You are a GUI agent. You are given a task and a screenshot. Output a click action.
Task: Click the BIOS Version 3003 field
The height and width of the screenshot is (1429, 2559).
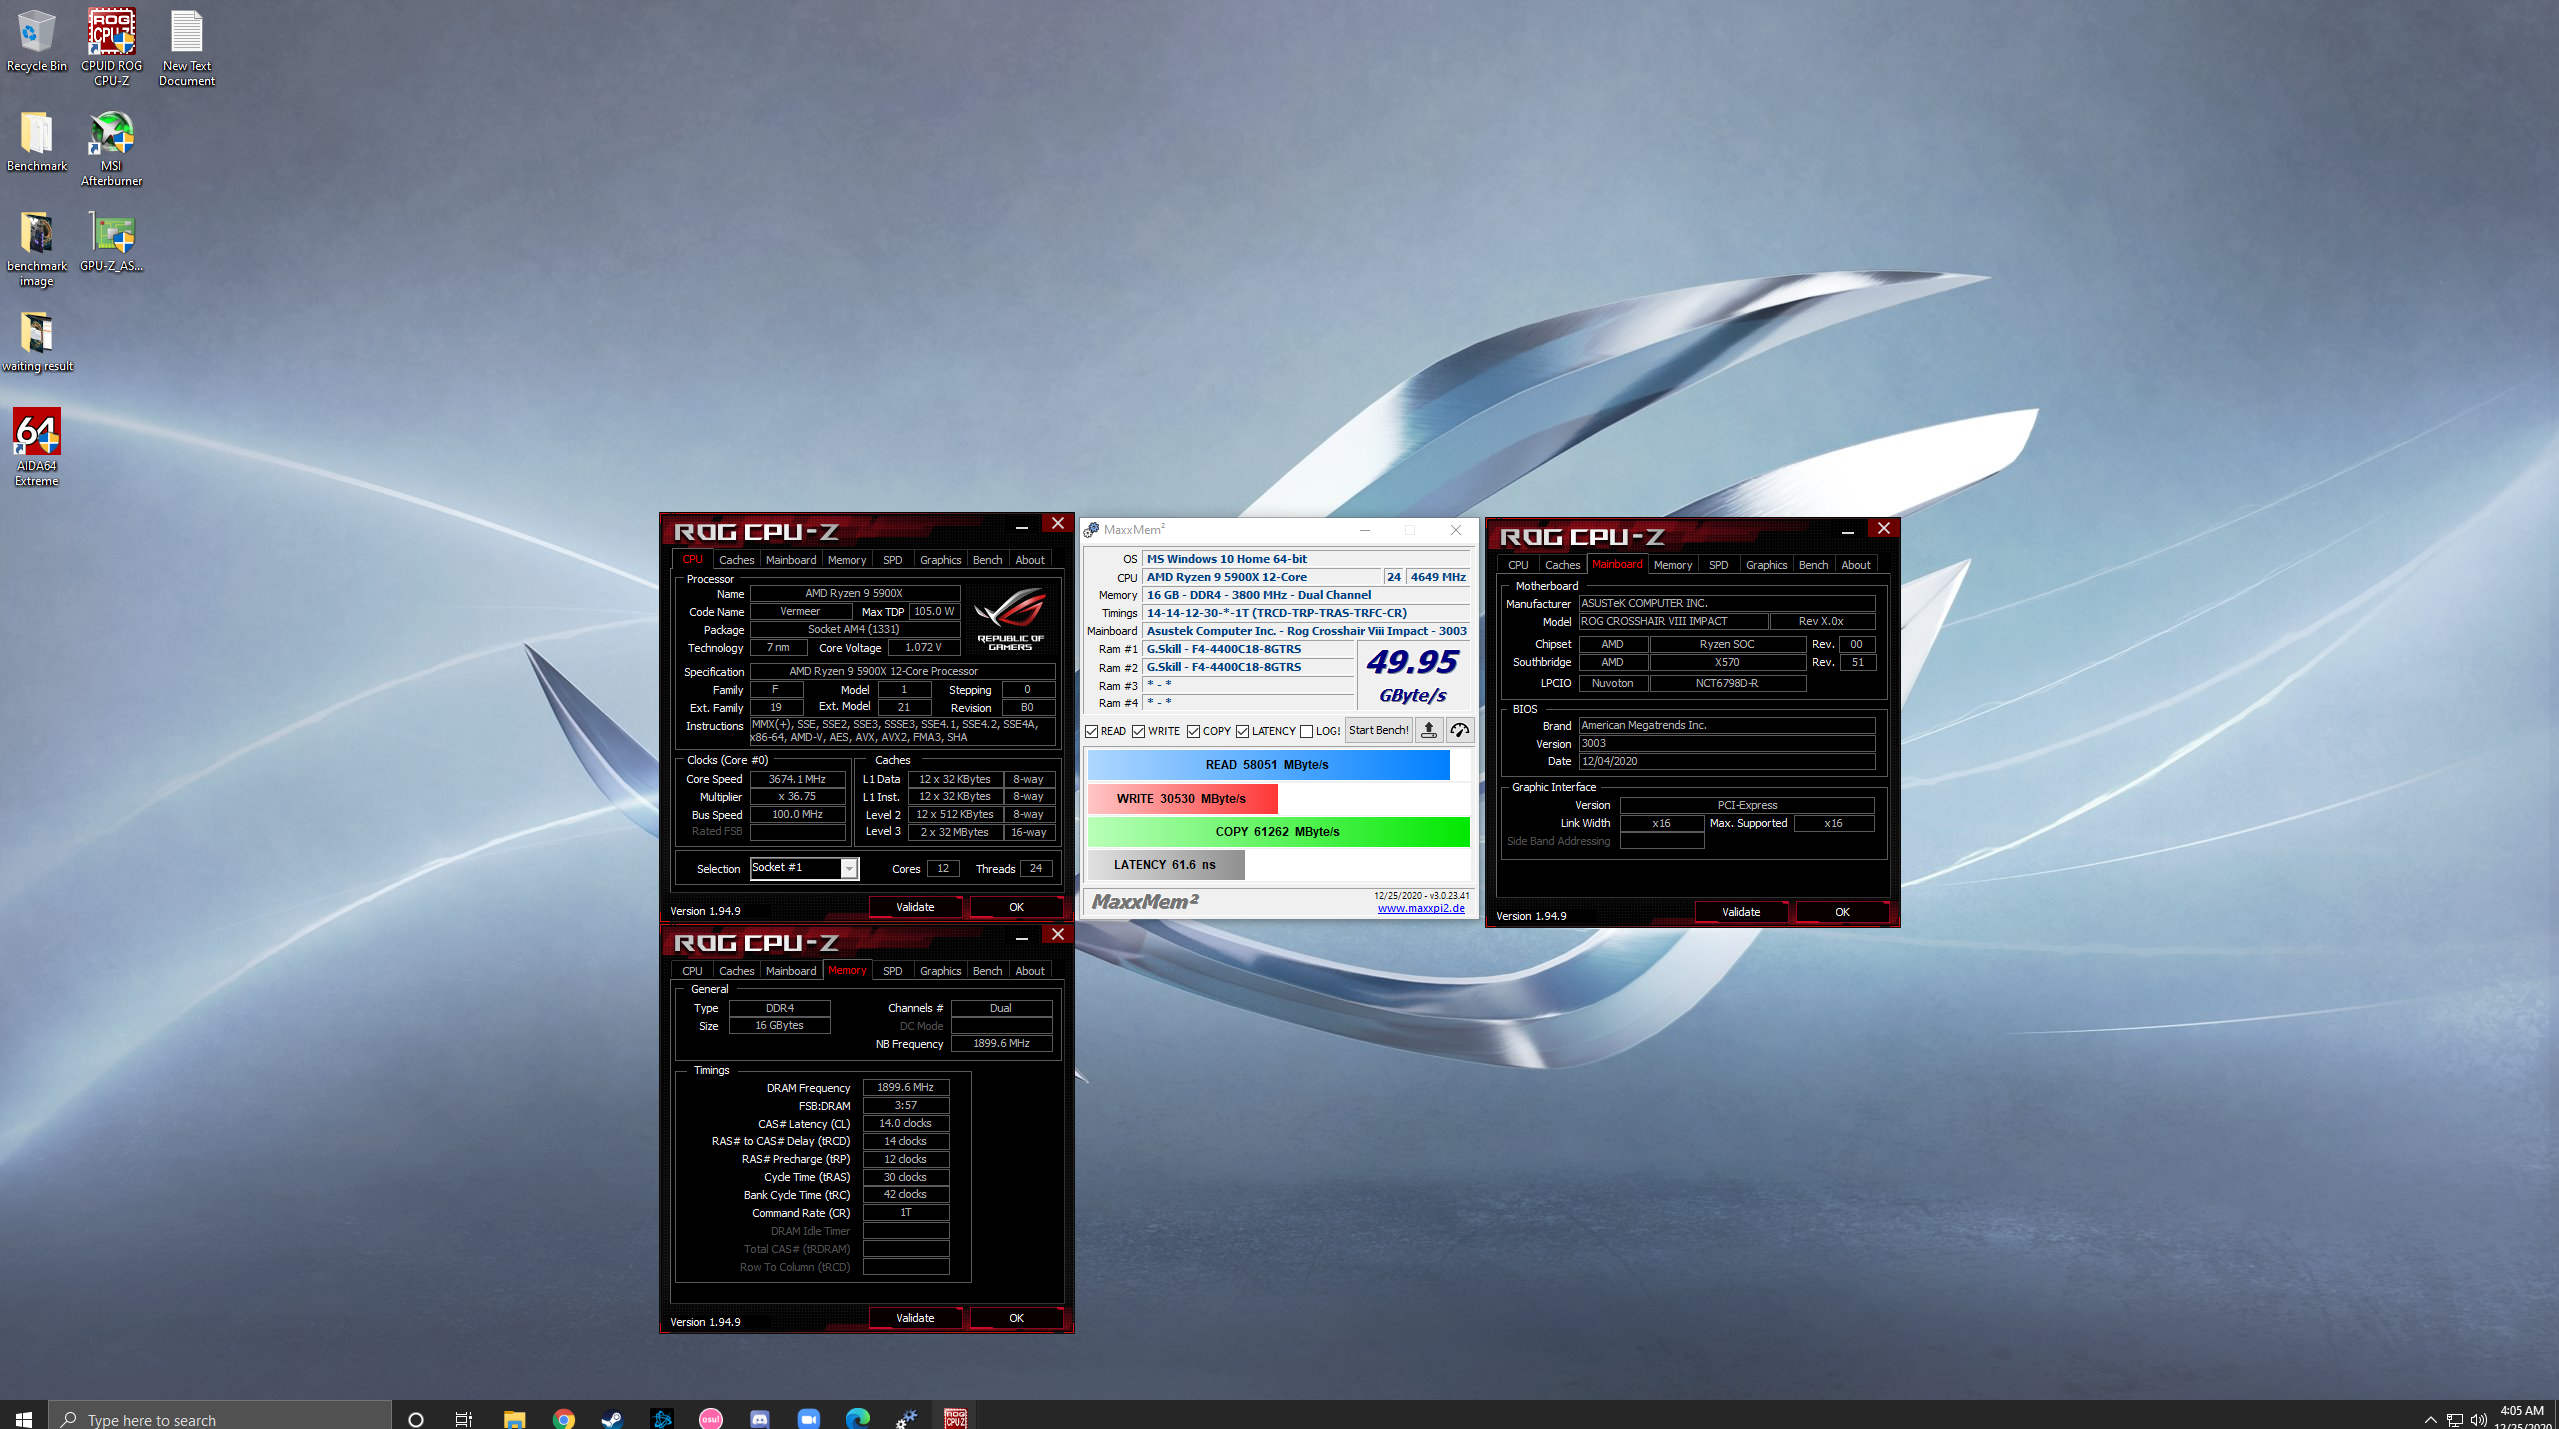1726,743
